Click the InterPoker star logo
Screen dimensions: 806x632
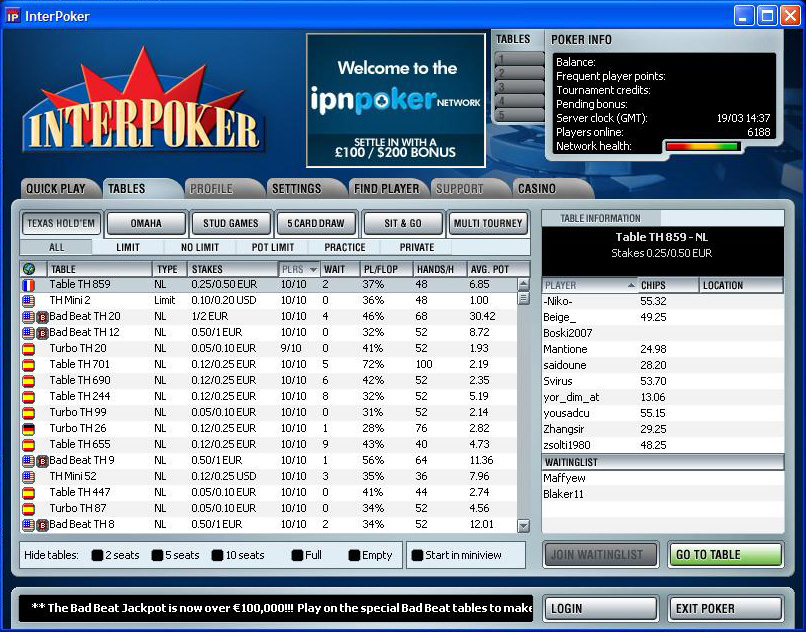tap(143, 100)
